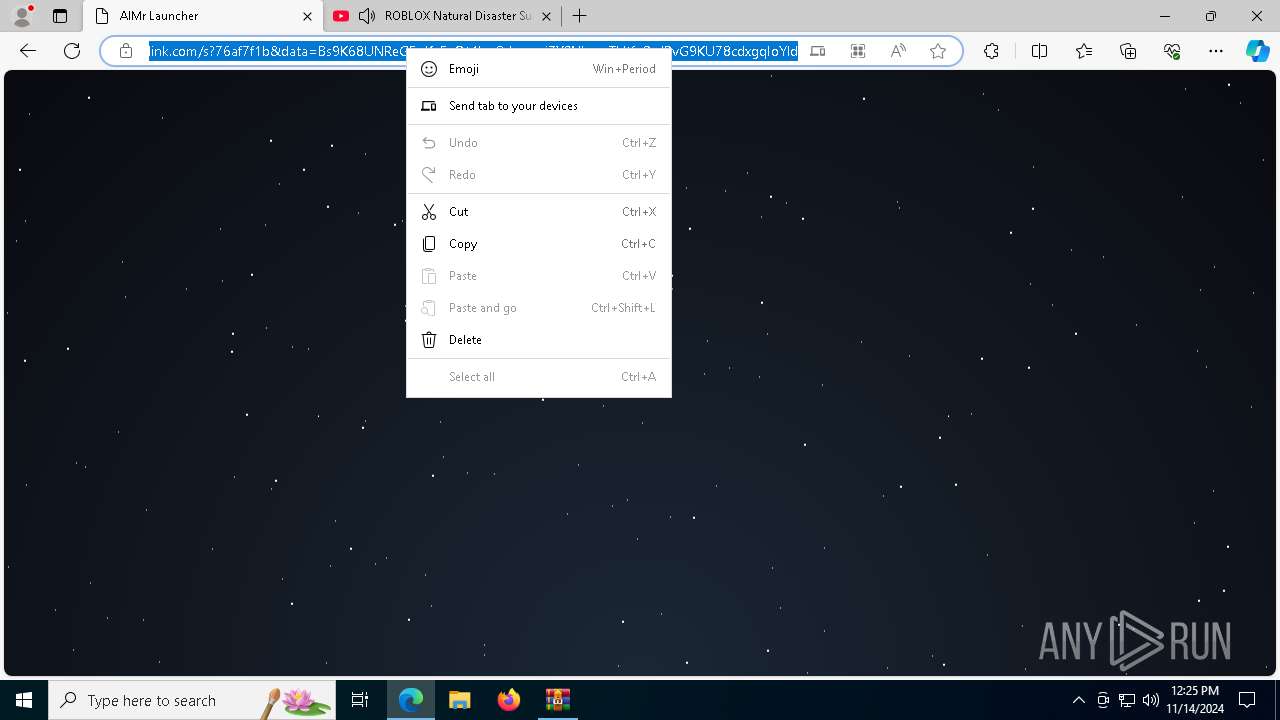Open the Copilot sidebar icon
The height and width of the screenshot is (720, 1280).
click(x=1257, y=51)
